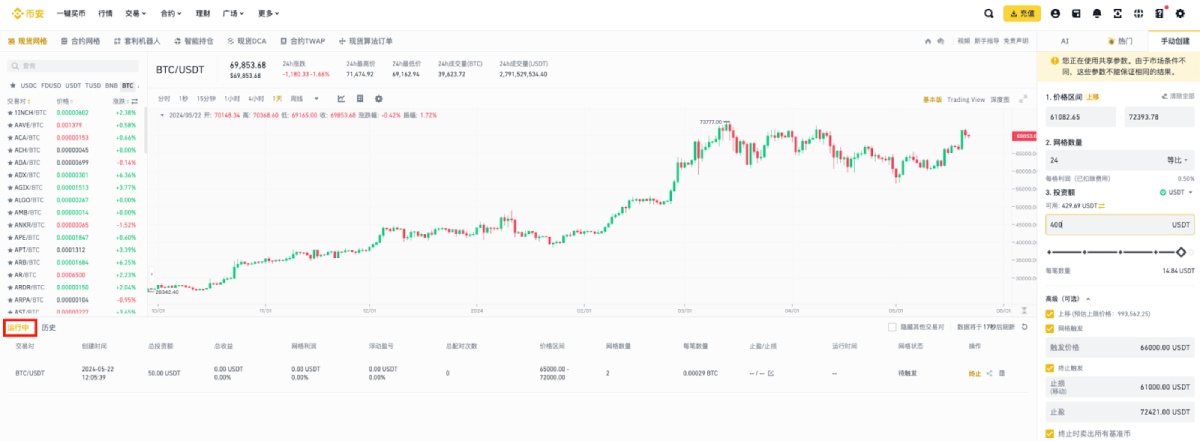Uncheck the grid trigger (网格触发) checkbox

[1049, 327]
